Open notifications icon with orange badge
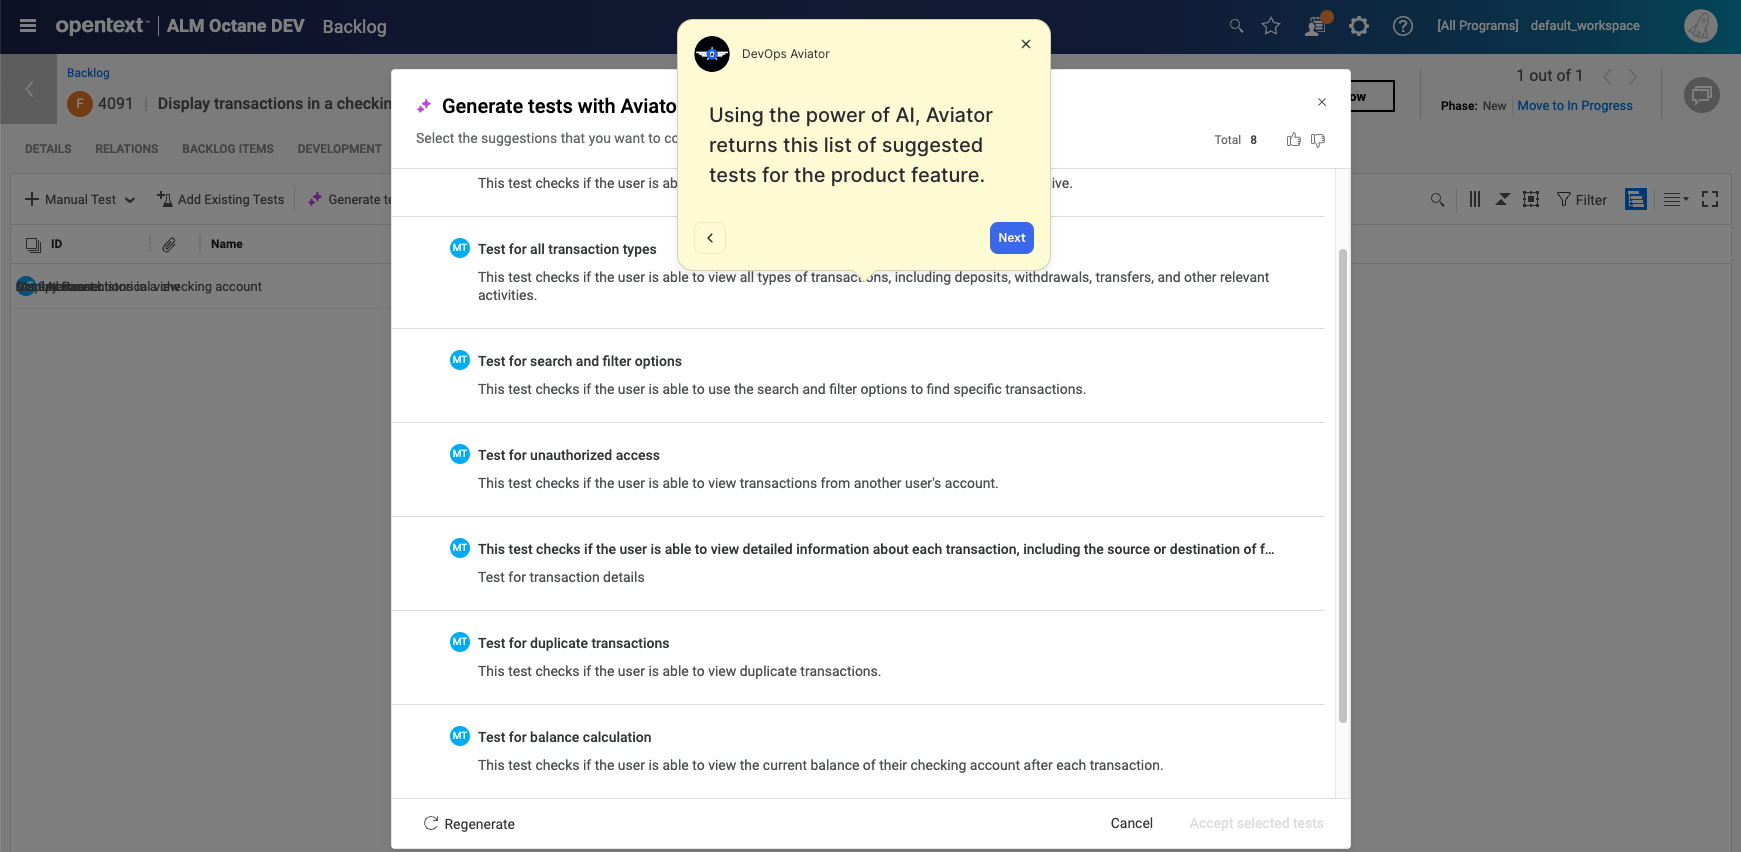The height and width of the screenshot is (852, 1741). [x=1316, y=25]
